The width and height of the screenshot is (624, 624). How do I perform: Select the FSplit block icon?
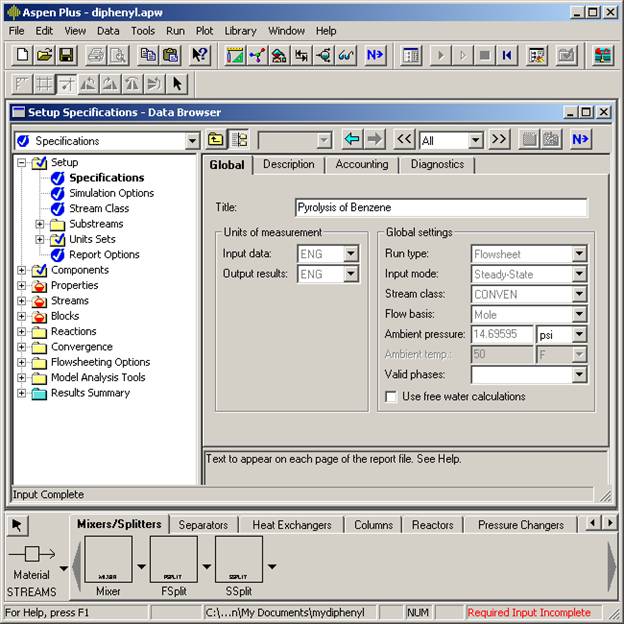(x=174, y=561)
